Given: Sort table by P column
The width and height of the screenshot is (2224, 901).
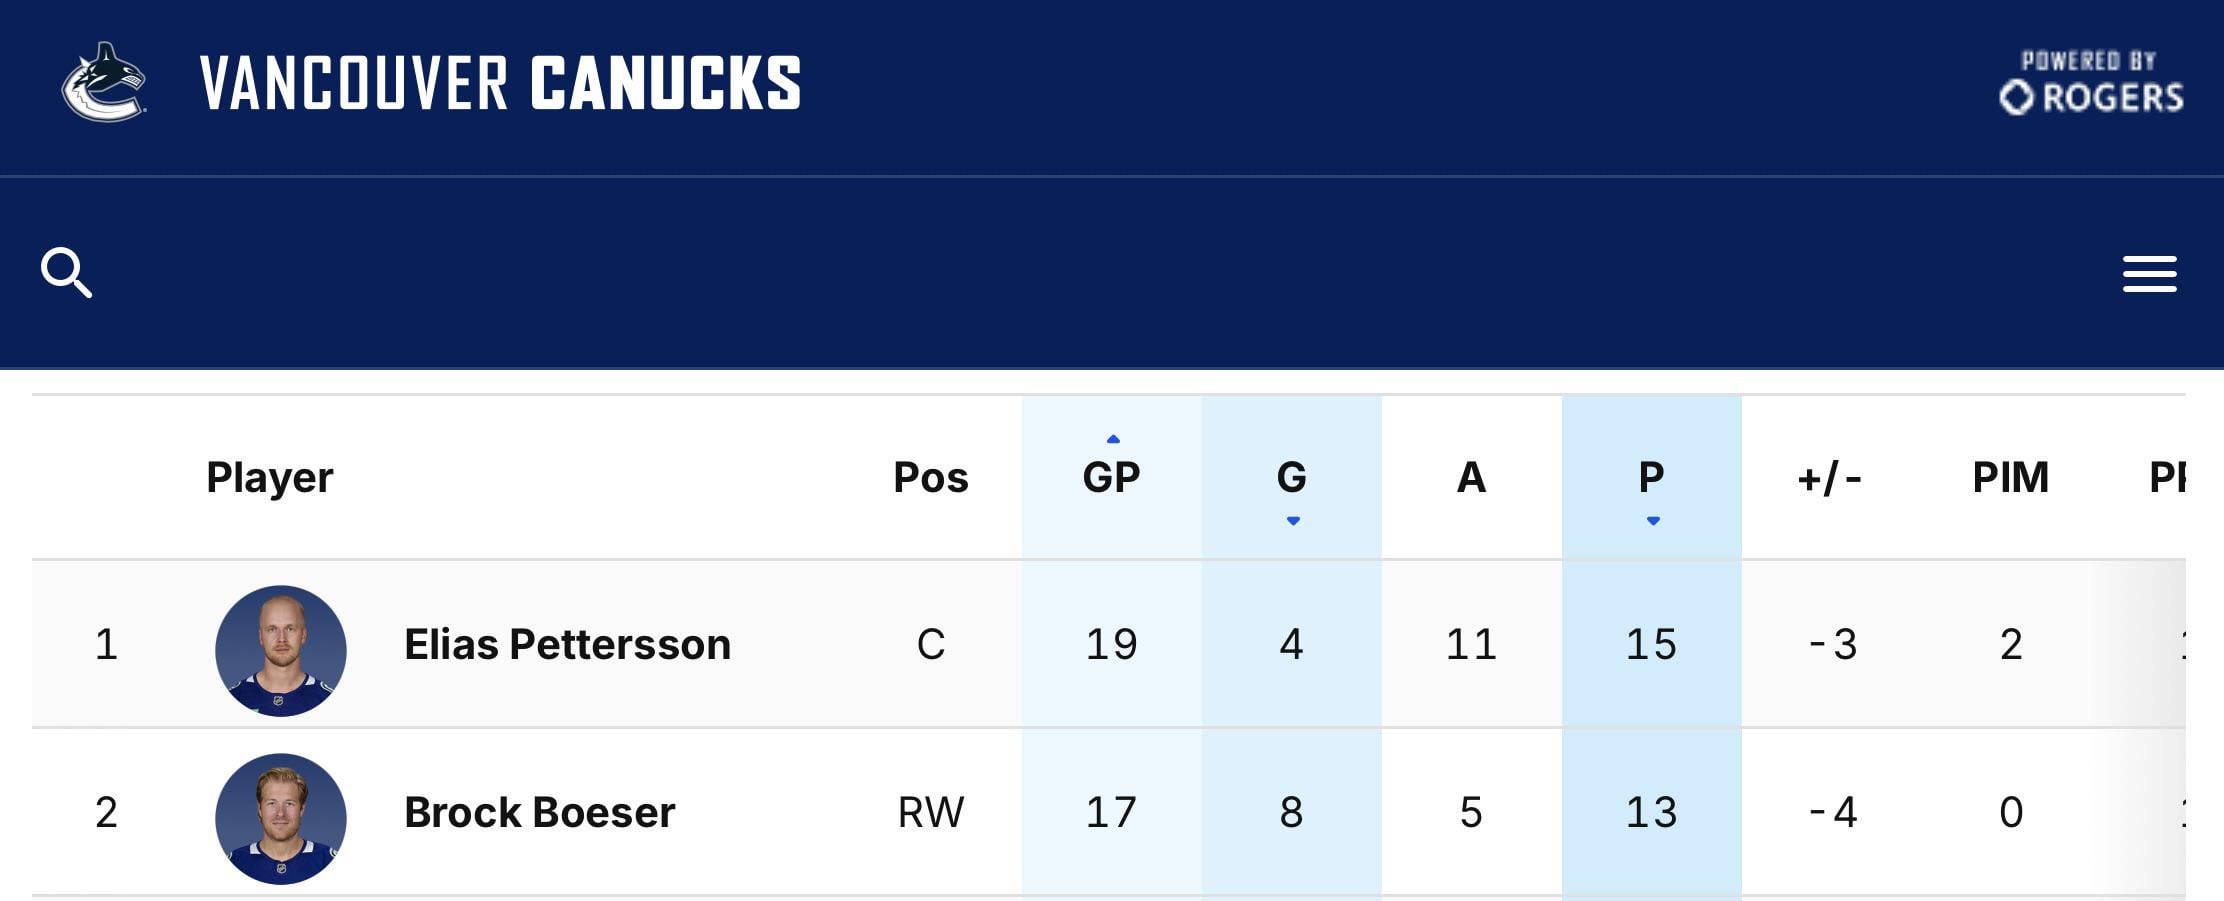Looking at the screenshot, I should coord(1651,477).
